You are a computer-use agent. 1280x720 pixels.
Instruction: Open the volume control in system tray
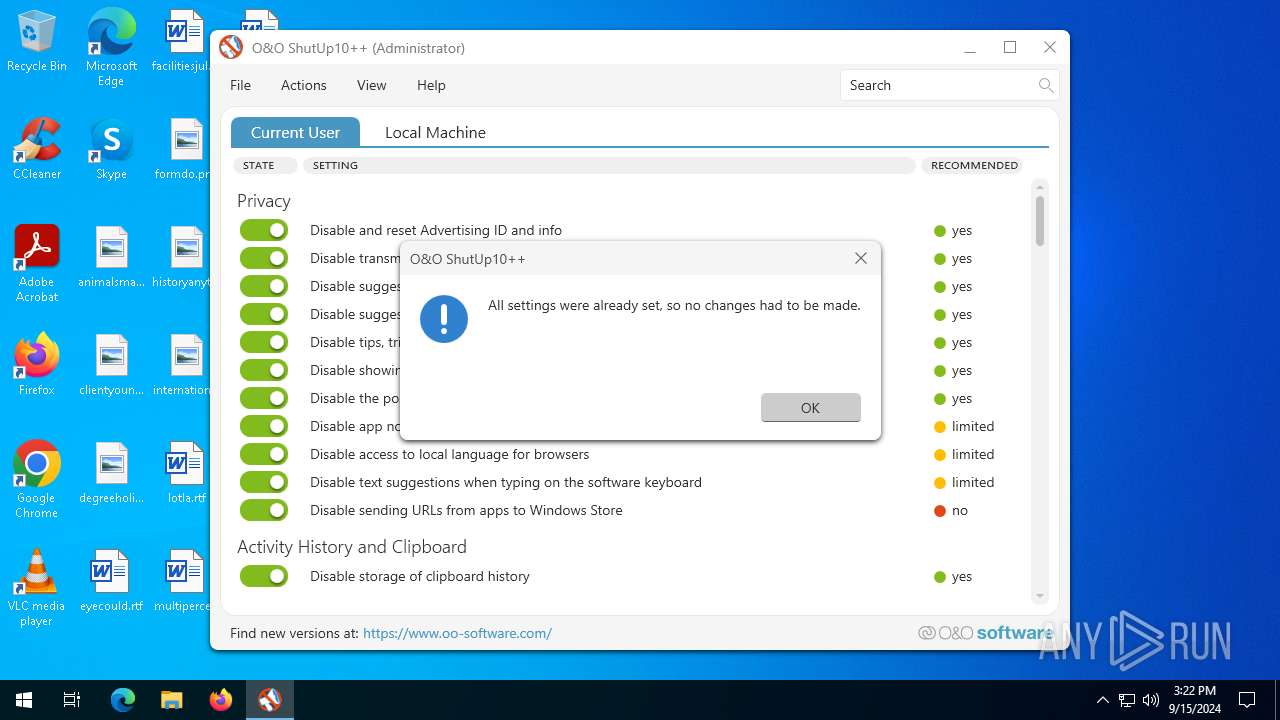click(x=1151, y=700)
